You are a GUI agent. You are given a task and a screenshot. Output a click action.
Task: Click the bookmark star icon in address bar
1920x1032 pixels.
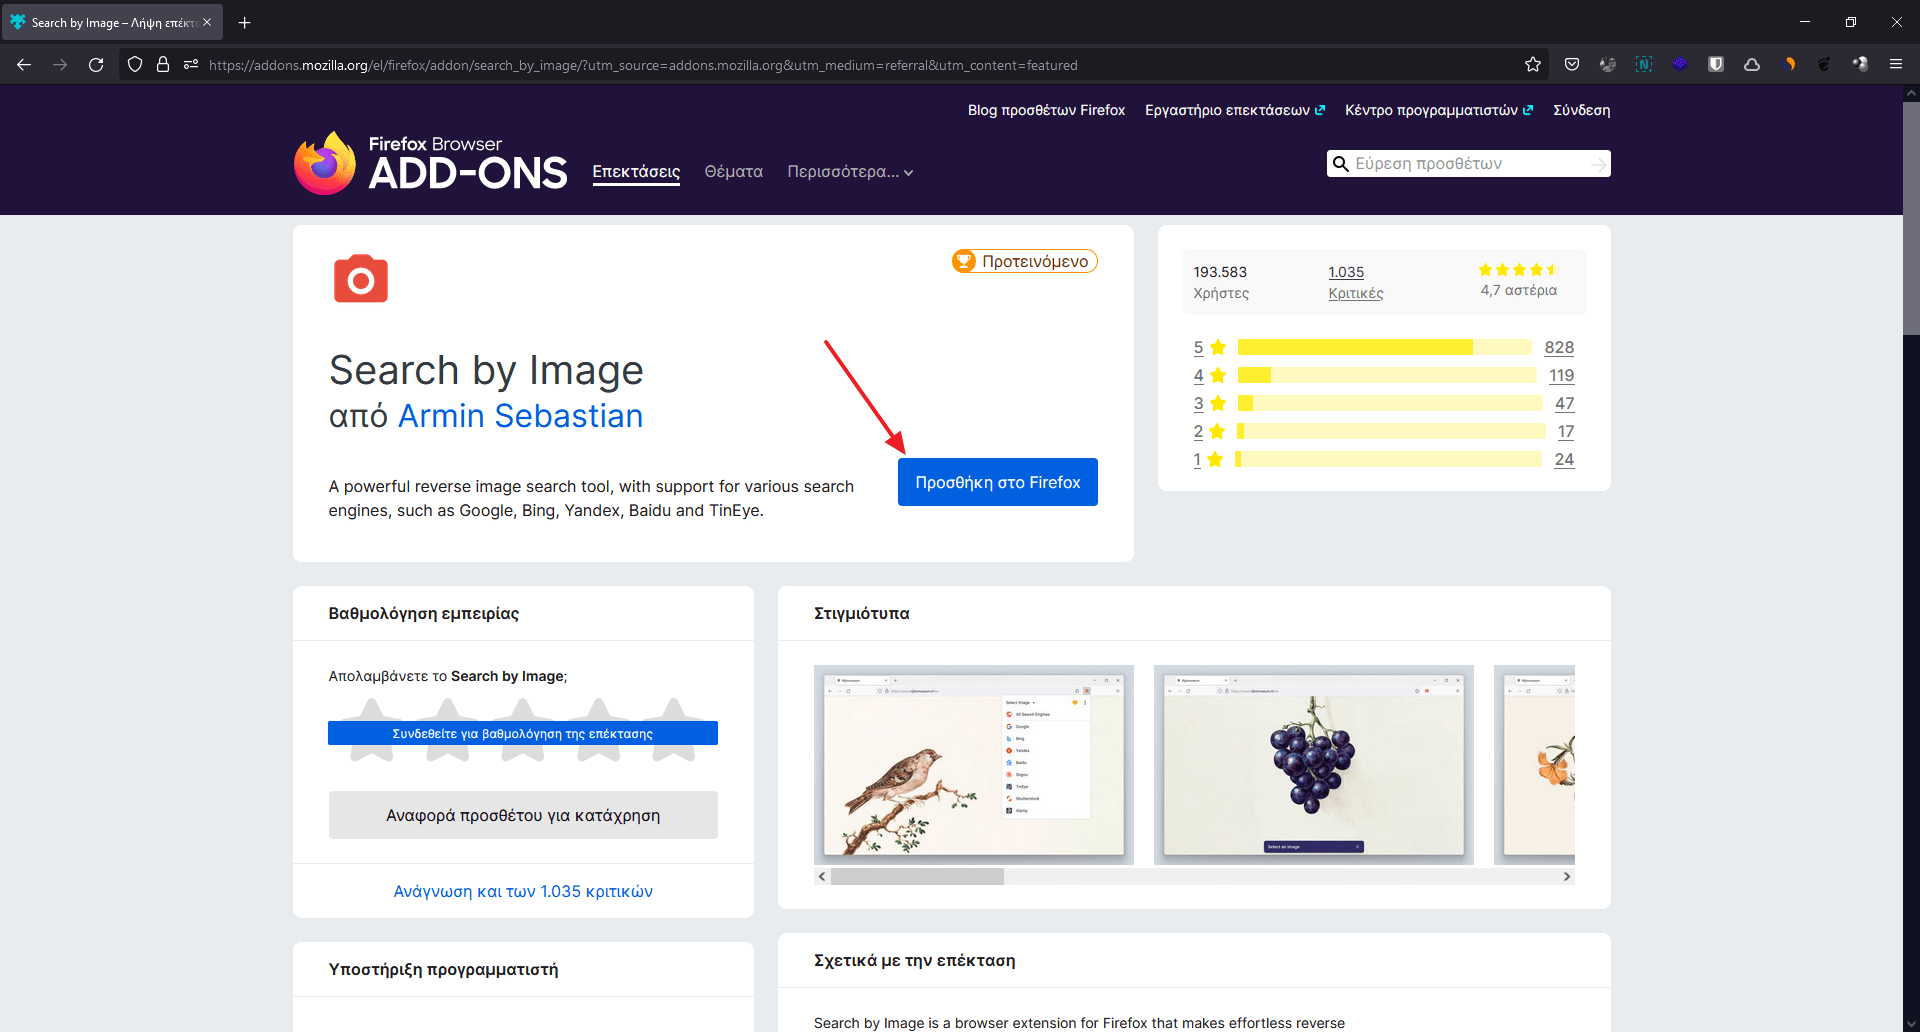coord(1533,65)
